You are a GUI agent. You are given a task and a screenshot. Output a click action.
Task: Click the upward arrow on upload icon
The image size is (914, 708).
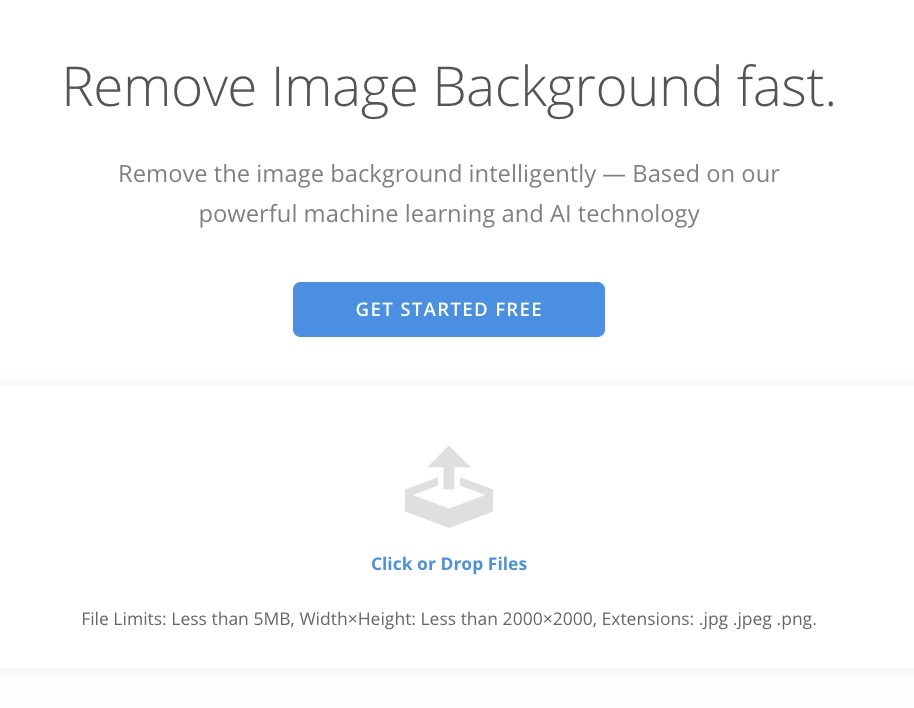point(449,467)
